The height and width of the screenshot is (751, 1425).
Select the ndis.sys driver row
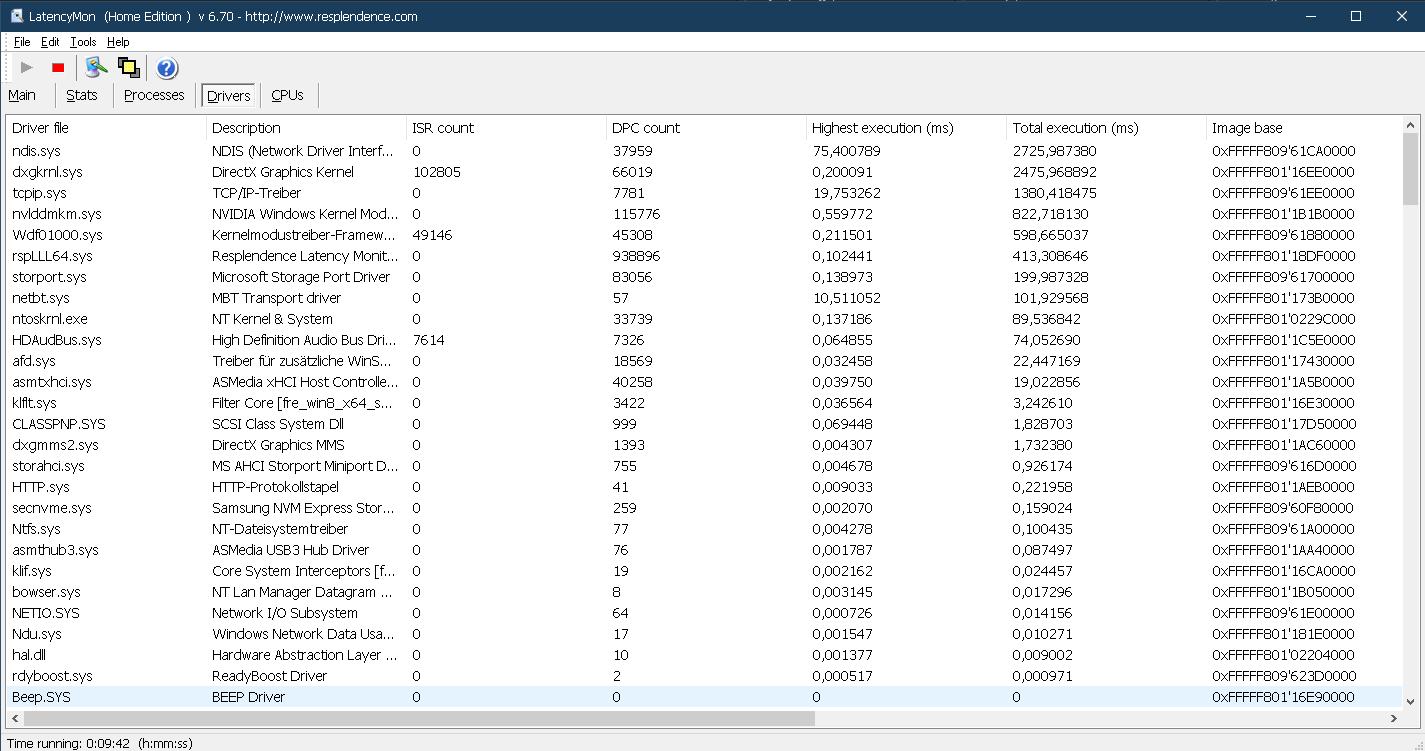tap(704, 151)
